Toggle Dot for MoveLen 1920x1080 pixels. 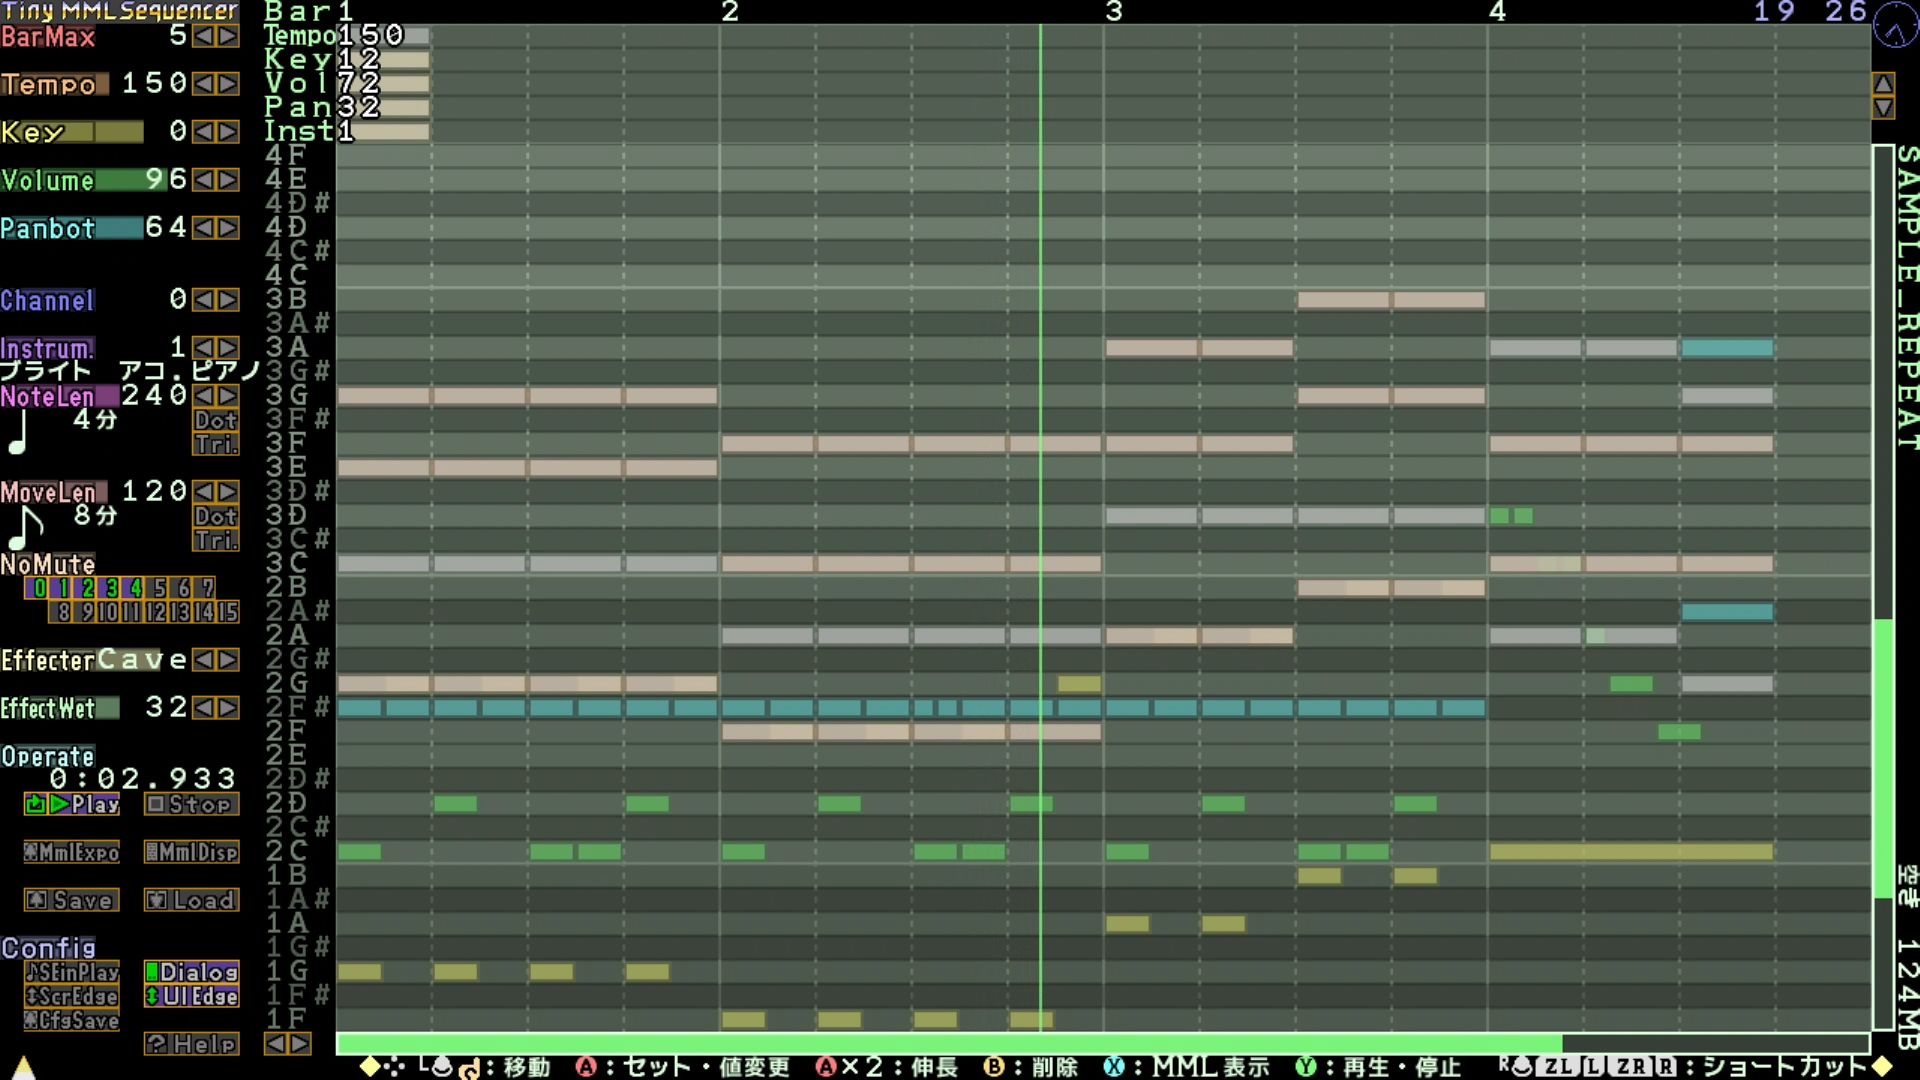point(216,516)
